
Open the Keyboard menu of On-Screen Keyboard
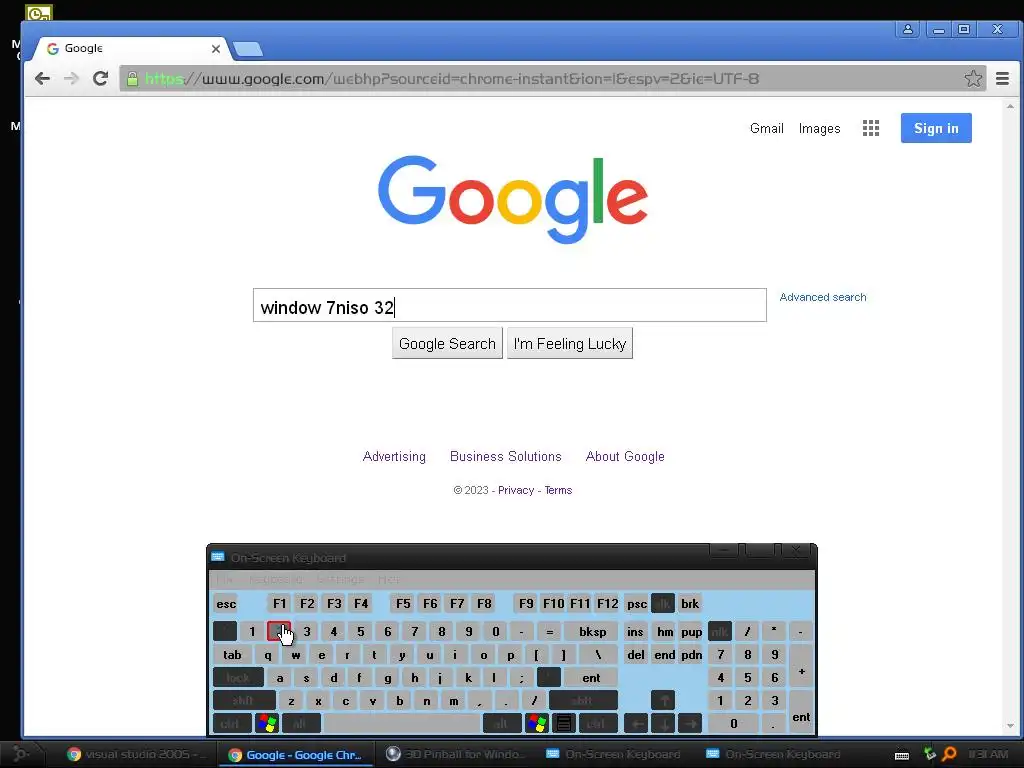click(276, 579)
